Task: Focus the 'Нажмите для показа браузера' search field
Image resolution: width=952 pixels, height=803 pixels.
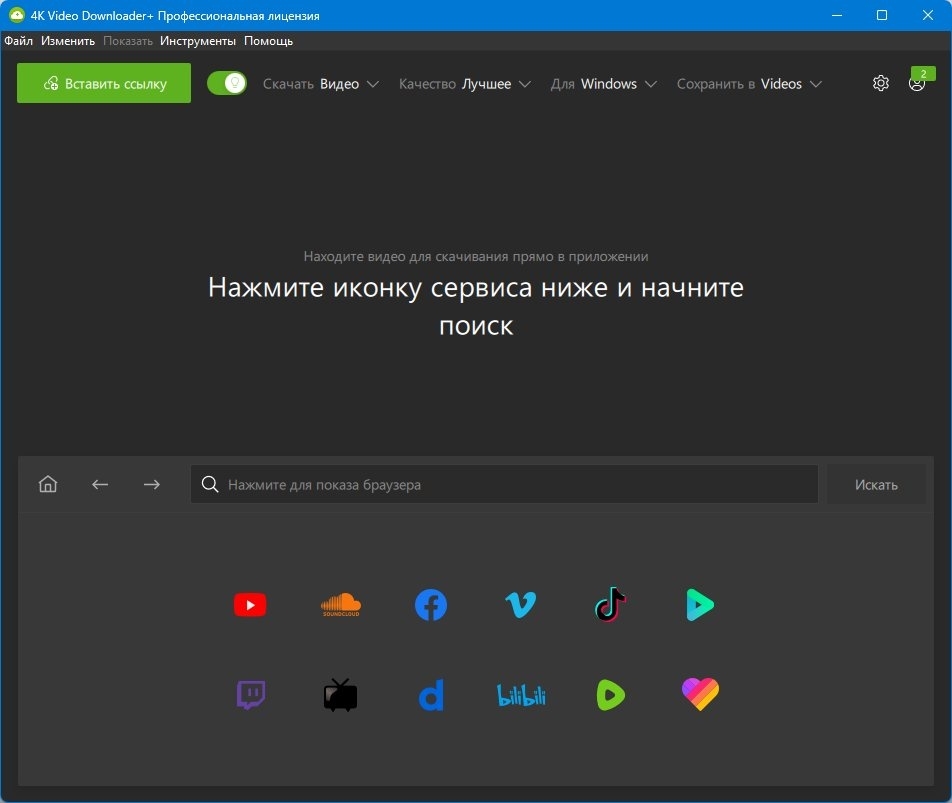Action: coord(504,484)
